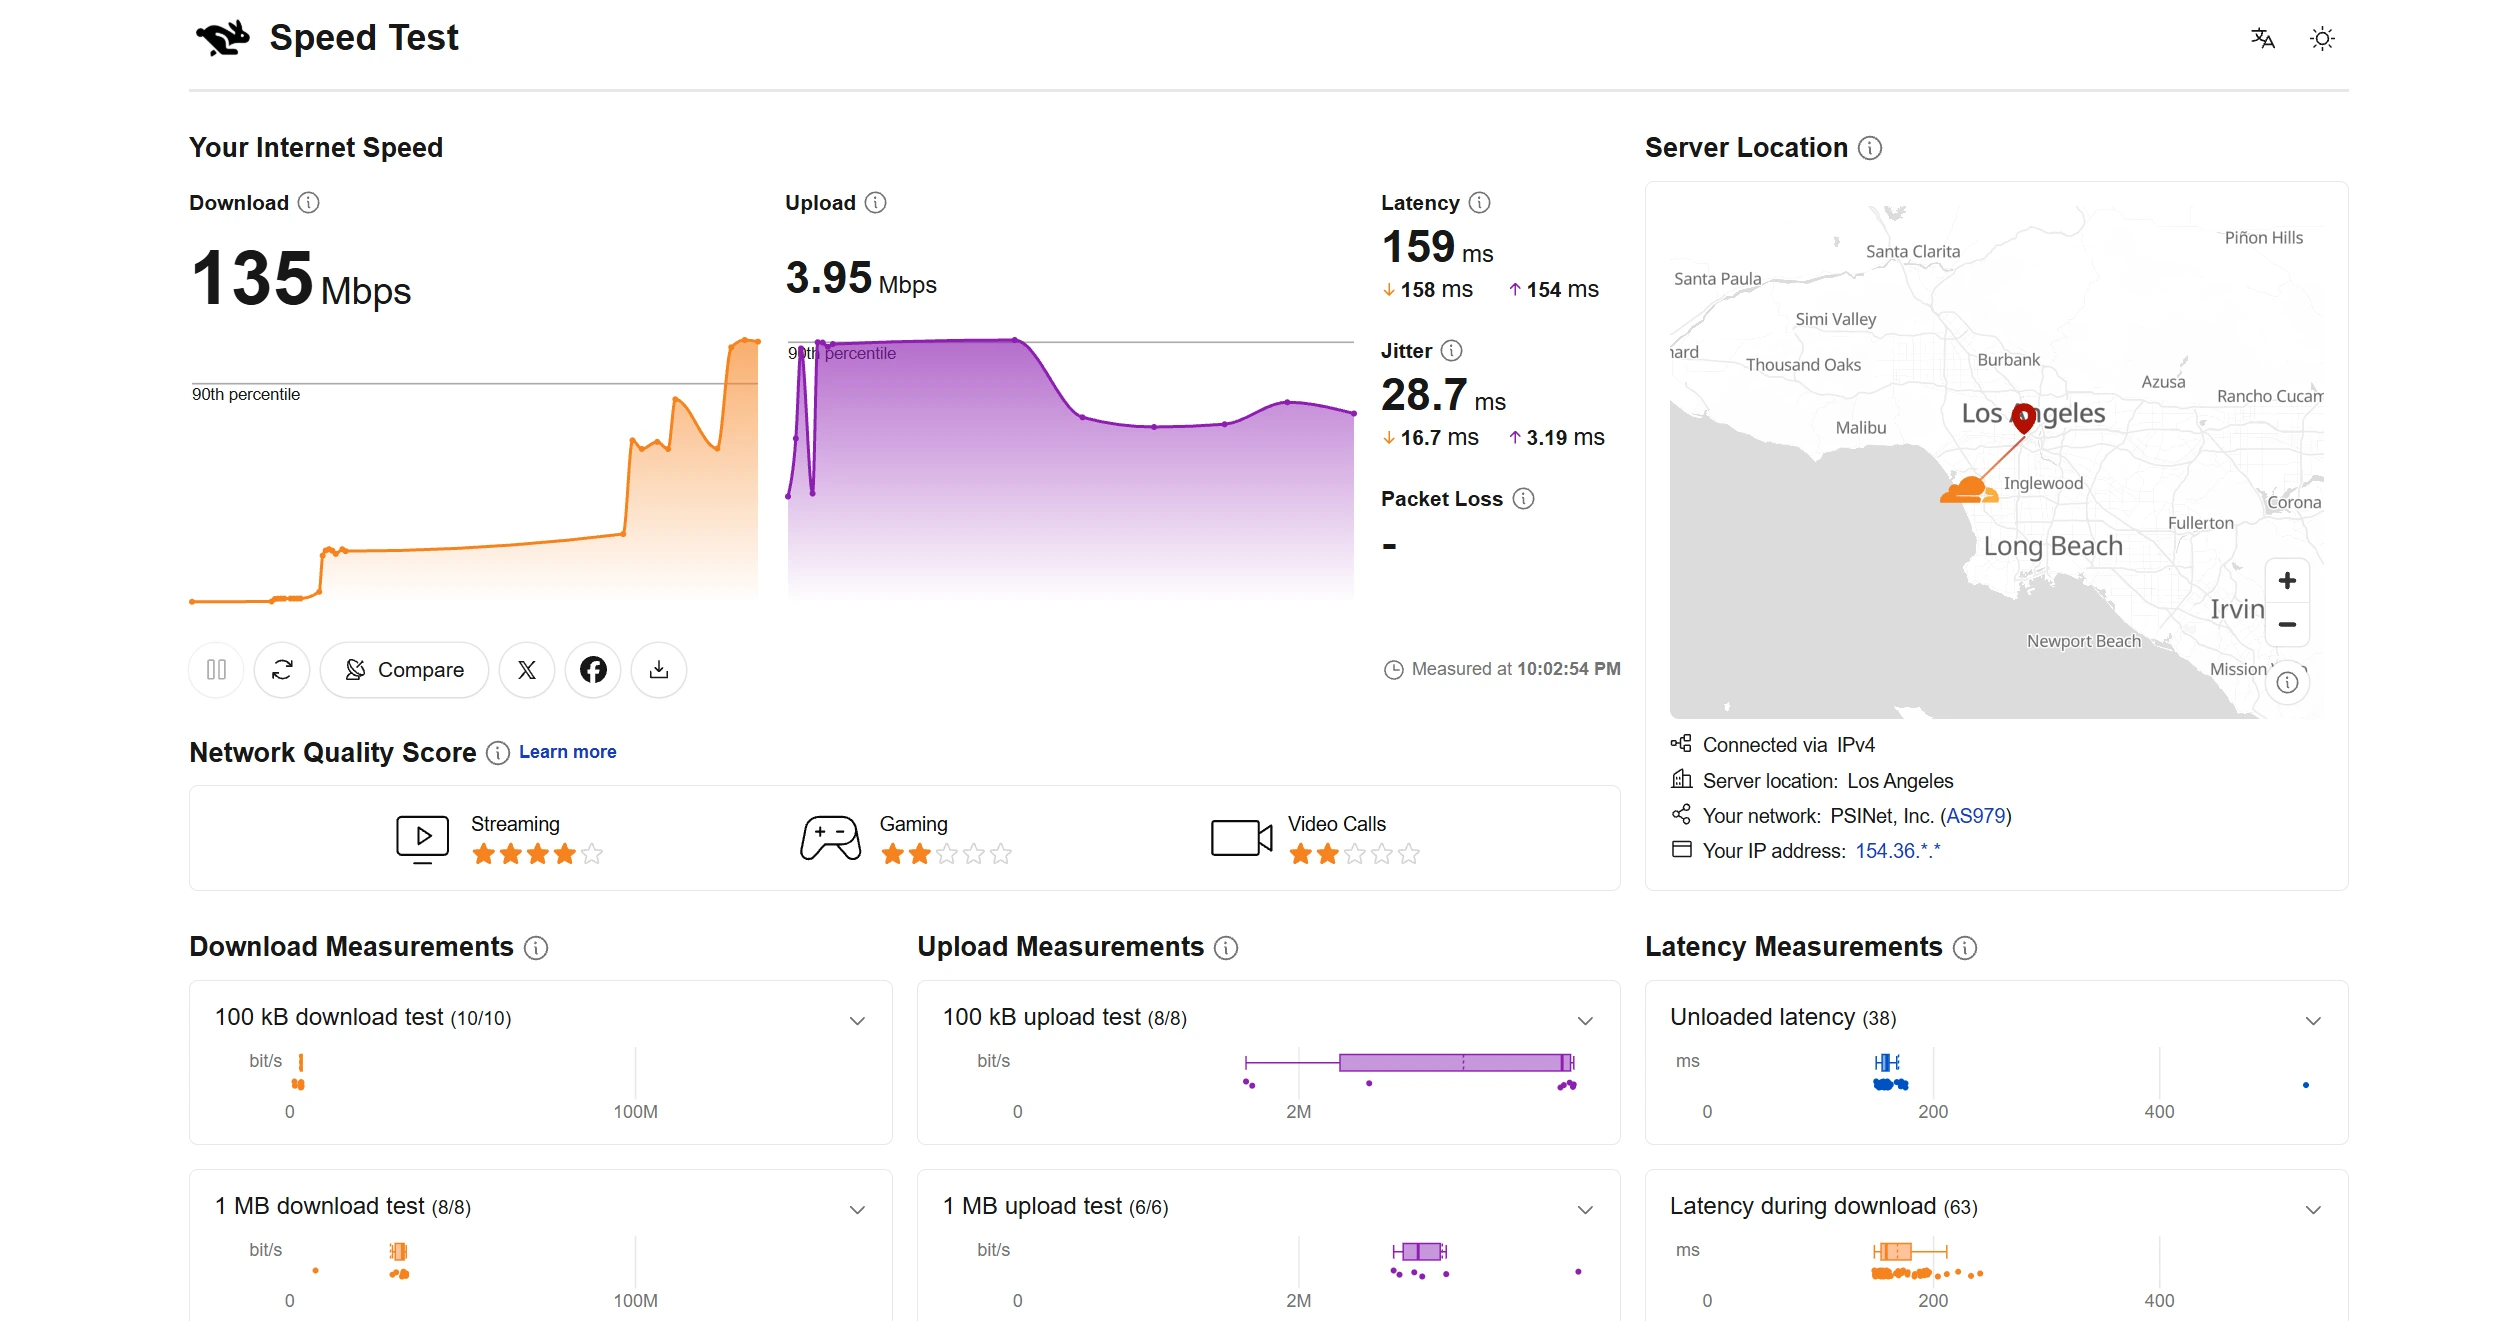Click the Video Calls camera icon

1241,838
